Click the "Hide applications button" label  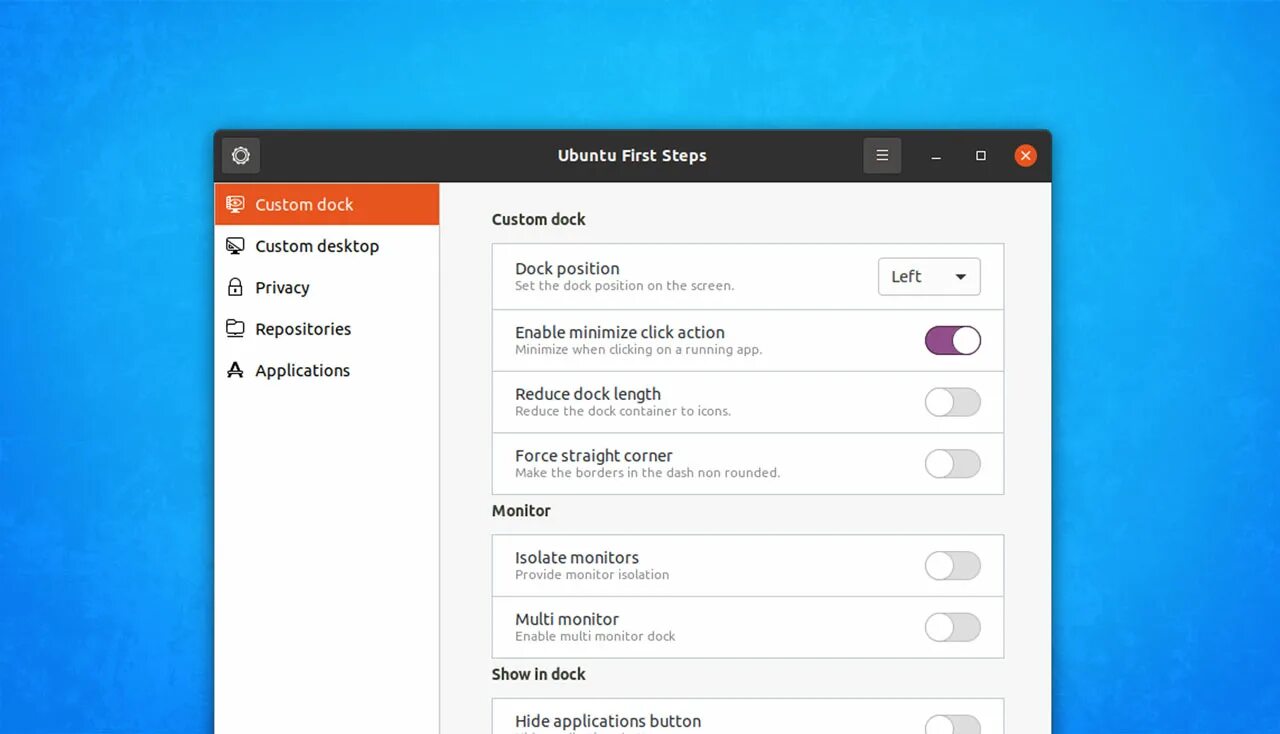[x=608, y=721]
